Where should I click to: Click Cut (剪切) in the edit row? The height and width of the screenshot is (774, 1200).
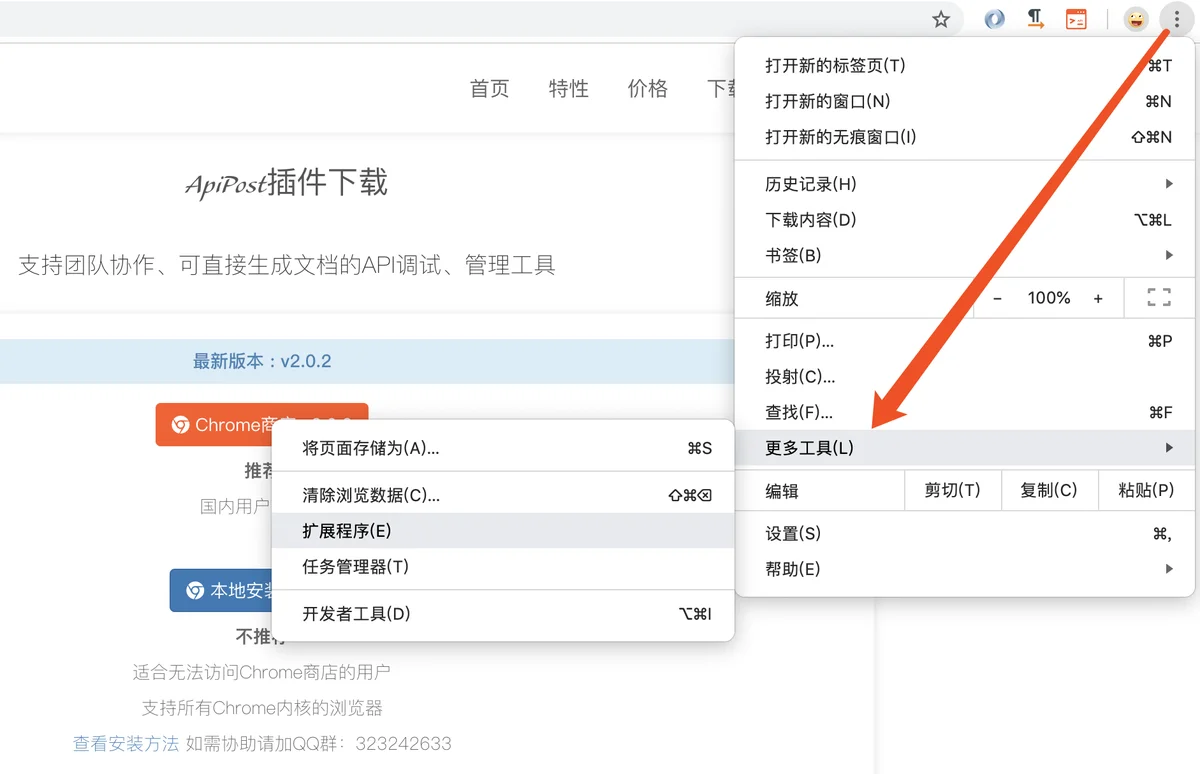click(x=952, y=490)
